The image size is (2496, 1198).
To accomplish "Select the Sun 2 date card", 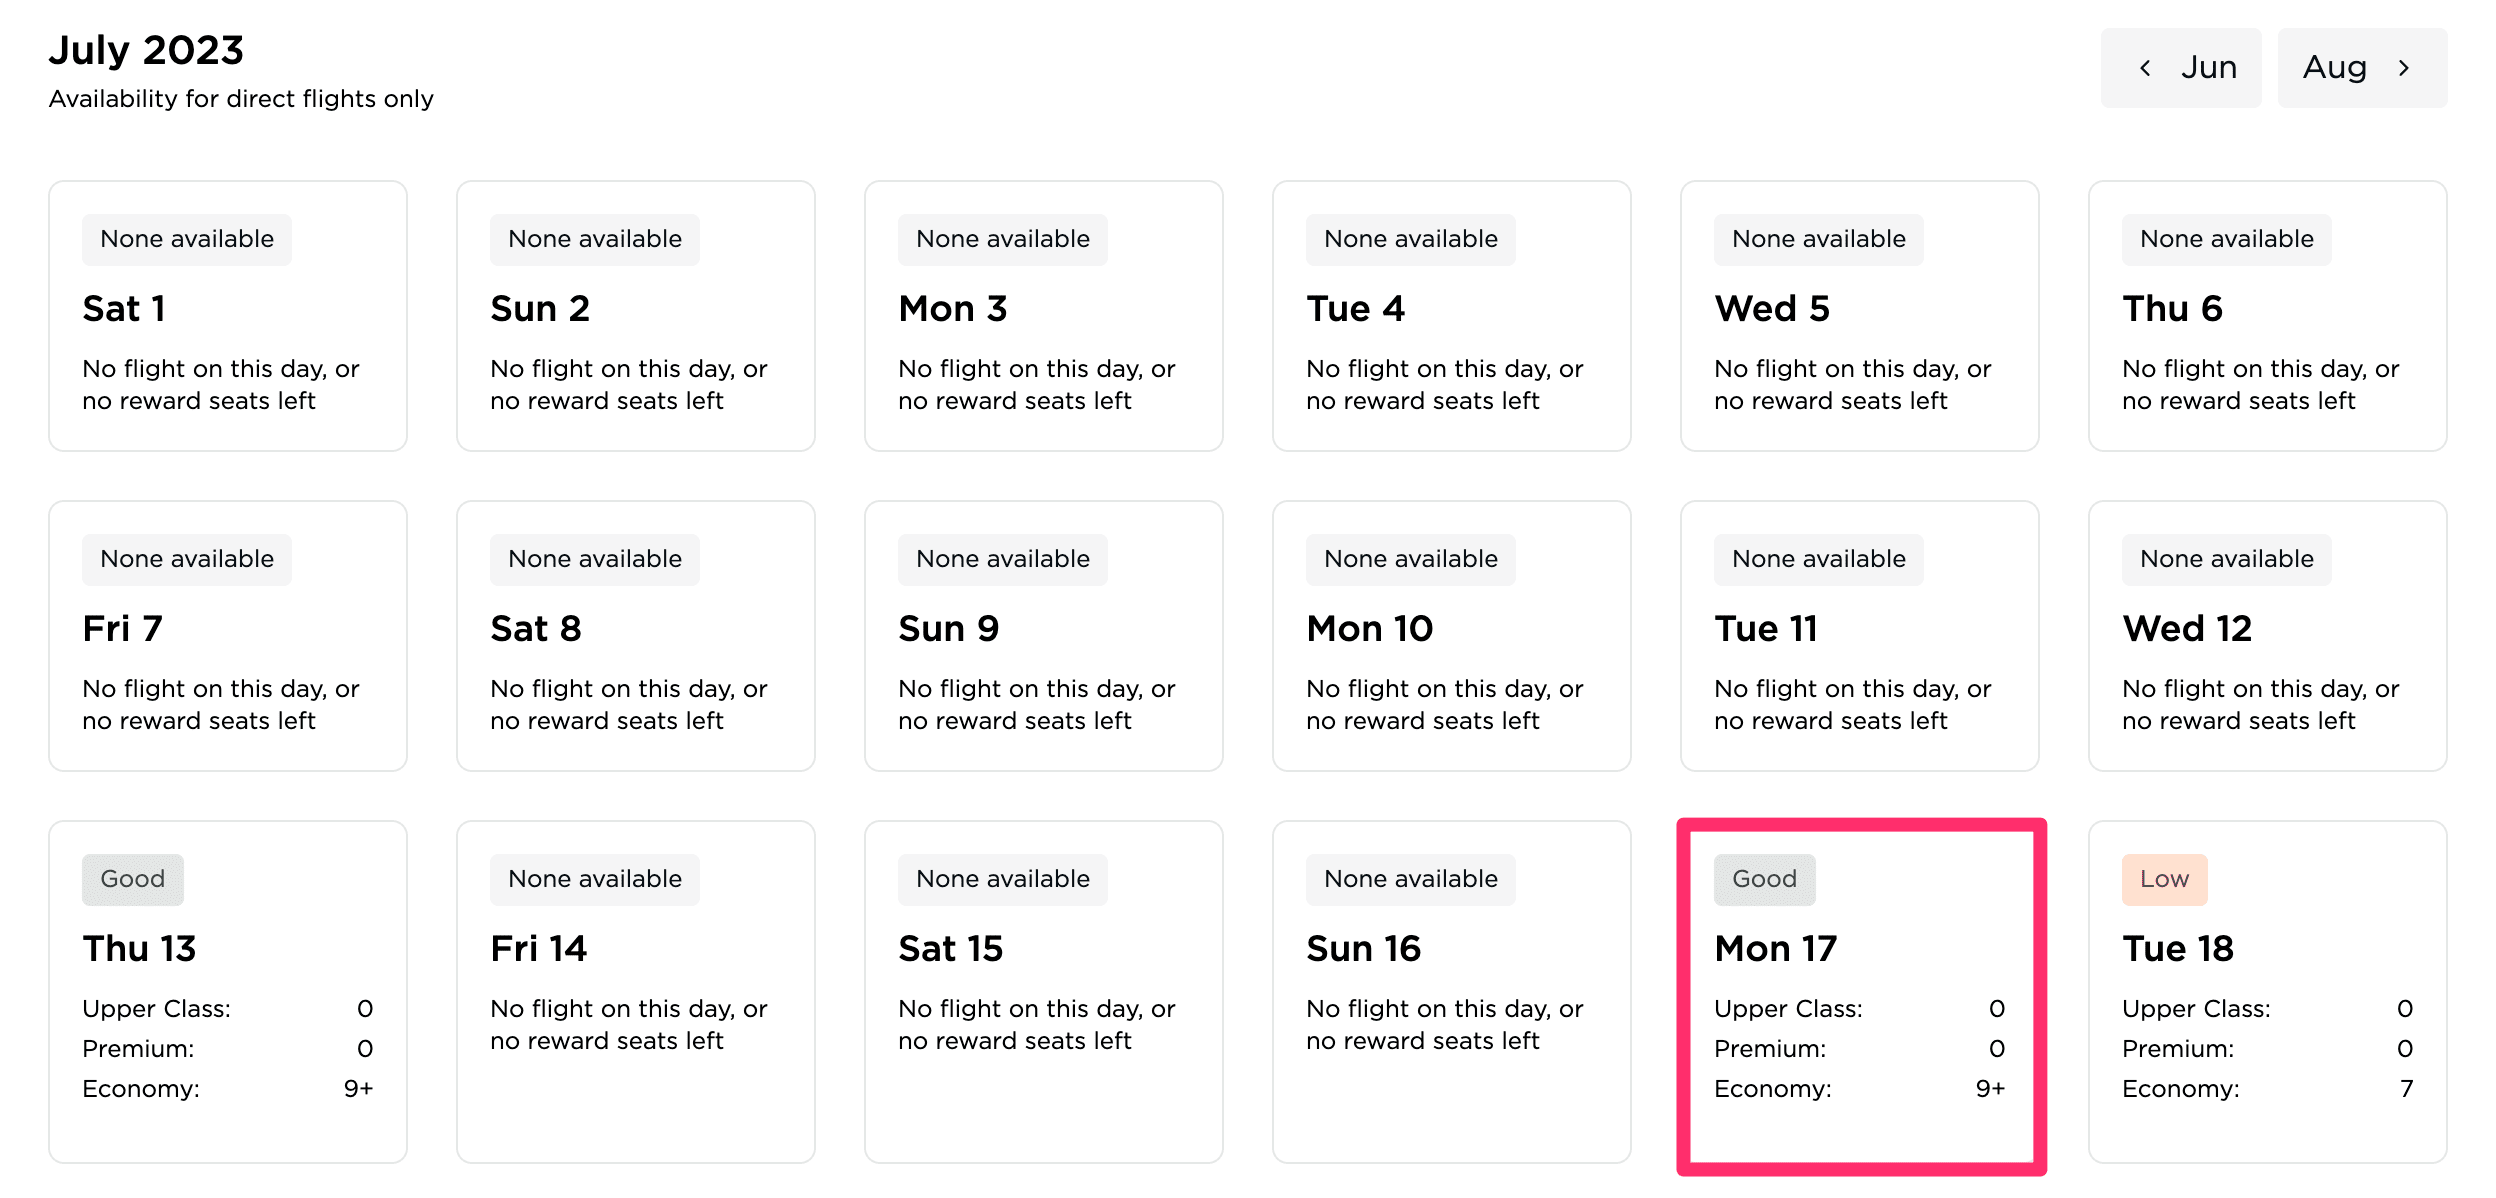I will point(636,316).
